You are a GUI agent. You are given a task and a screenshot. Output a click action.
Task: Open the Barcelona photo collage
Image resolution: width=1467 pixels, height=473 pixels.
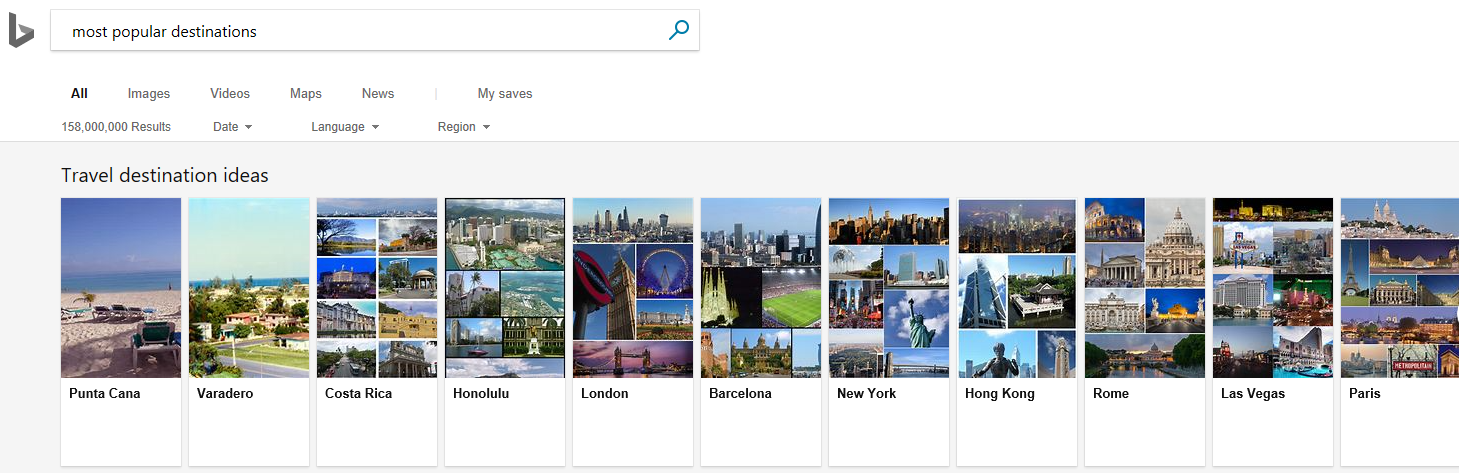[761, 288]
